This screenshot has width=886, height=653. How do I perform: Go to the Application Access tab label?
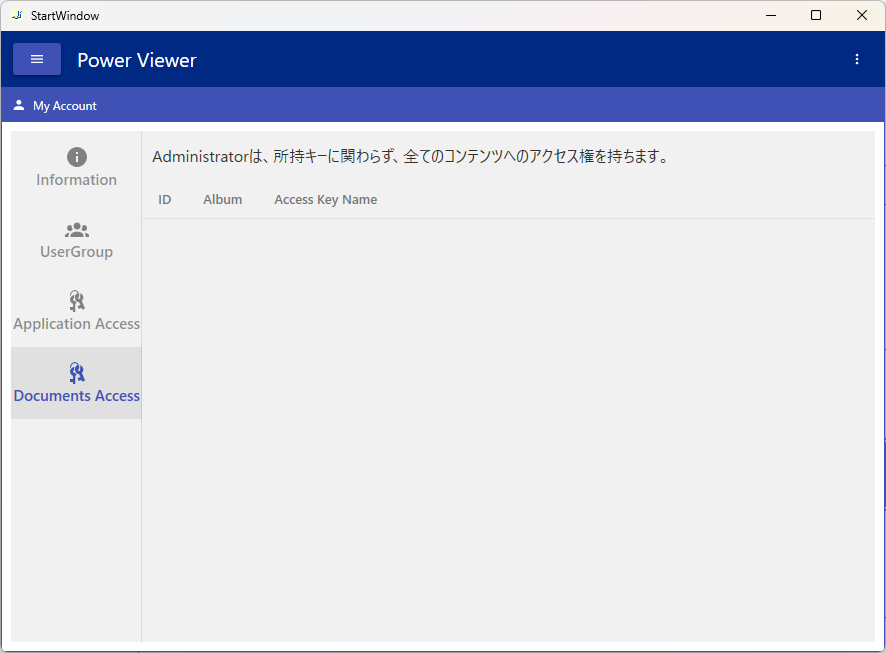[77, 324]
